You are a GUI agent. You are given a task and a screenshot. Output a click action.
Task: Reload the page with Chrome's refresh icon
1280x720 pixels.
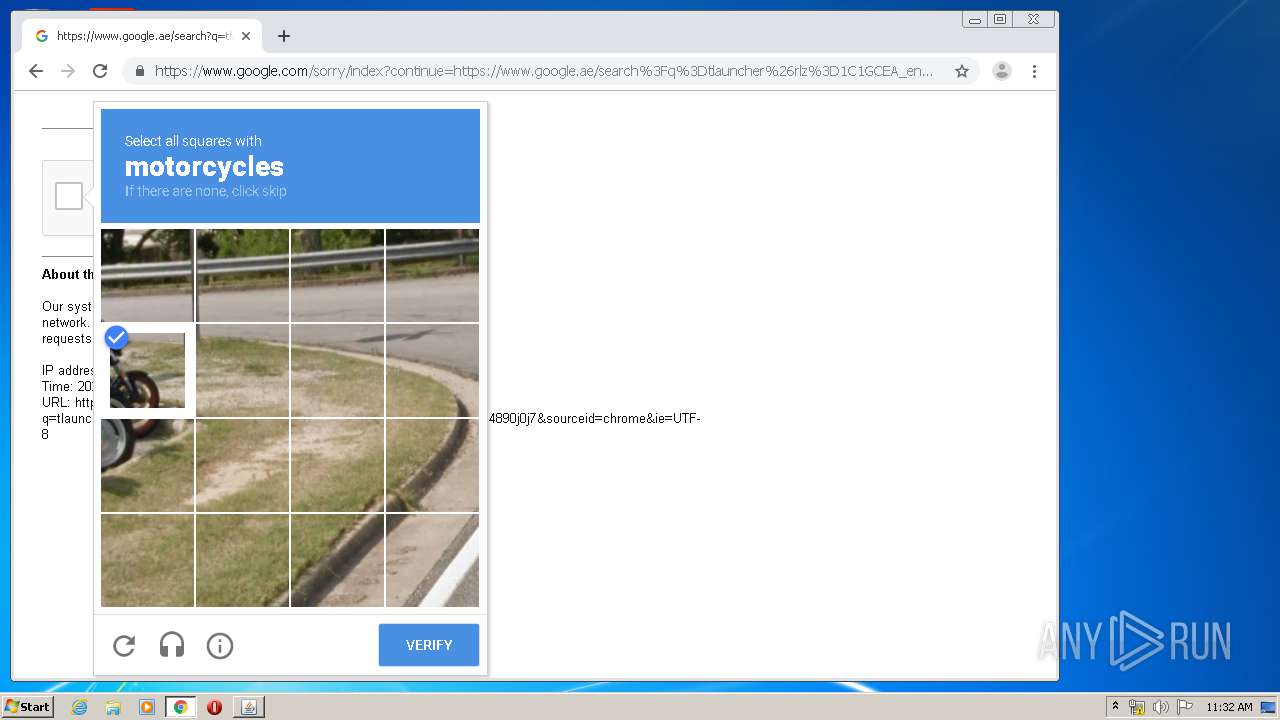click(100, 71)
